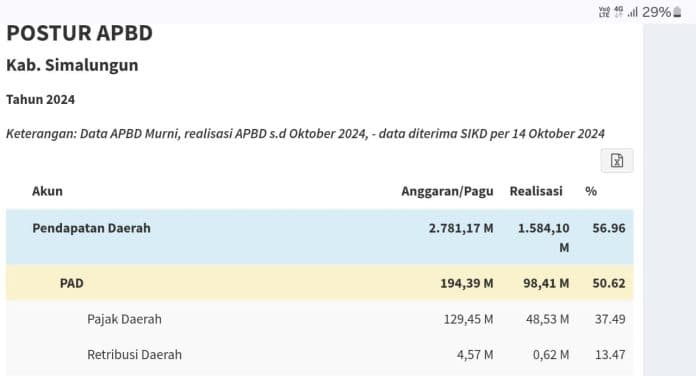Tap the 4G network indicator
Screen dimensions: 696x376
pyautogui.click(x=618, y=12)
